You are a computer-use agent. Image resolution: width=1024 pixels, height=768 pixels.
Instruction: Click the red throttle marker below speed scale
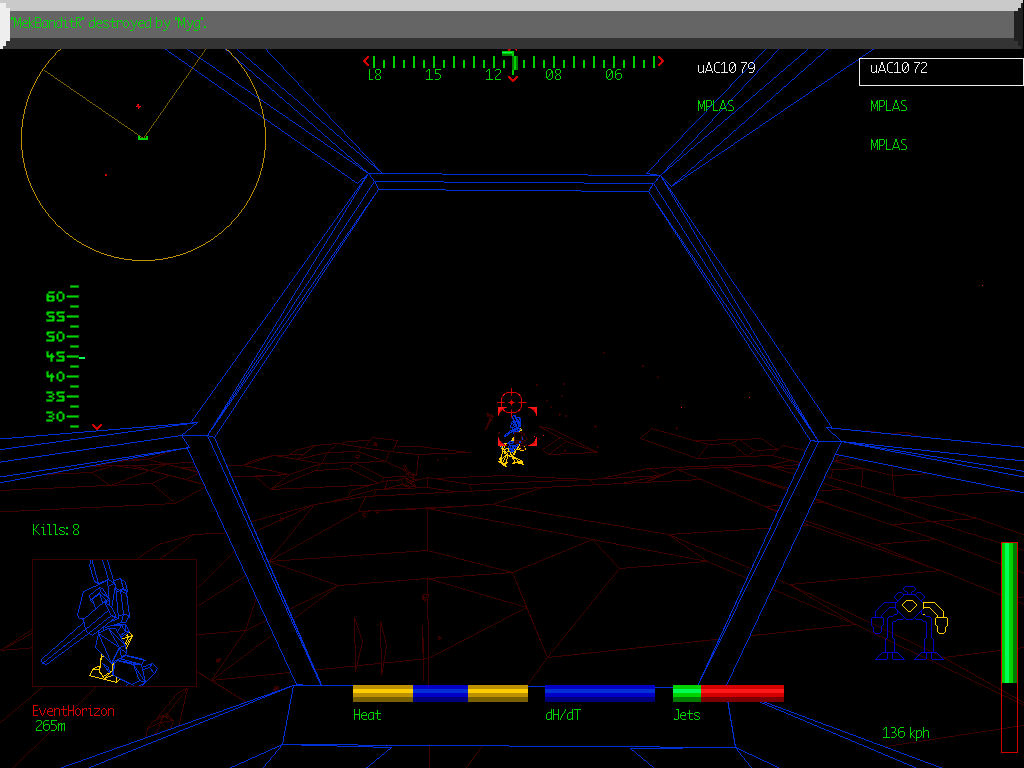tap(97, 427)
